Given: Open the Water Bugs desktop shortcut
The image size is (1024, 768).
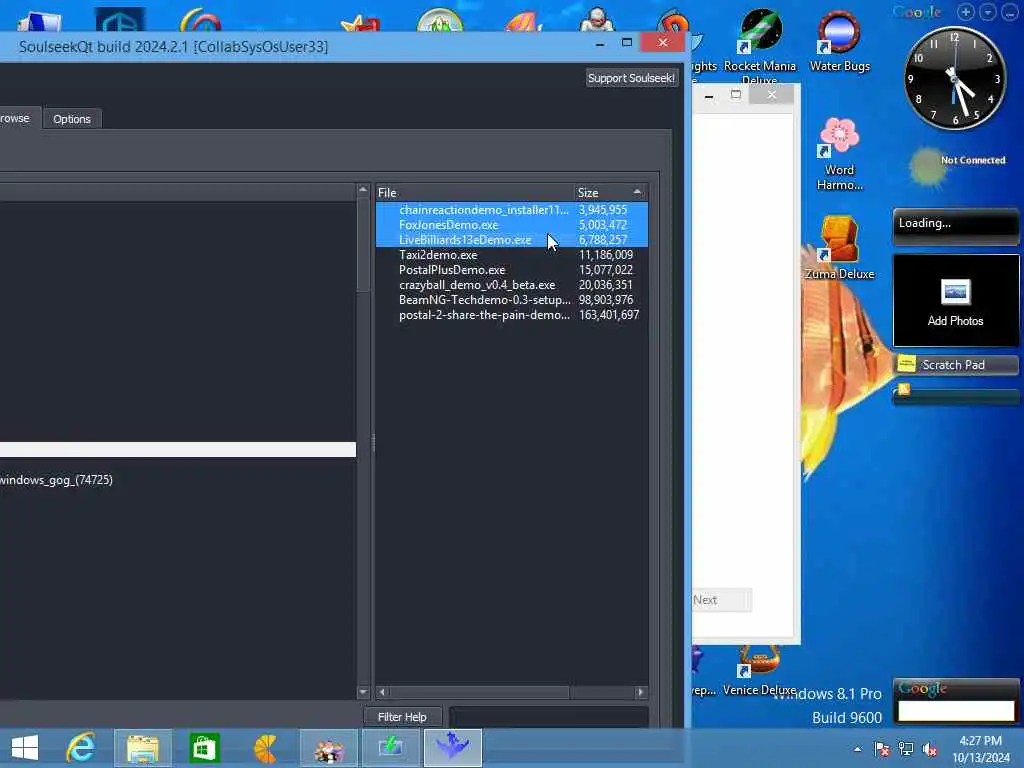Looking at the screenshot, I should coord(839,40).
